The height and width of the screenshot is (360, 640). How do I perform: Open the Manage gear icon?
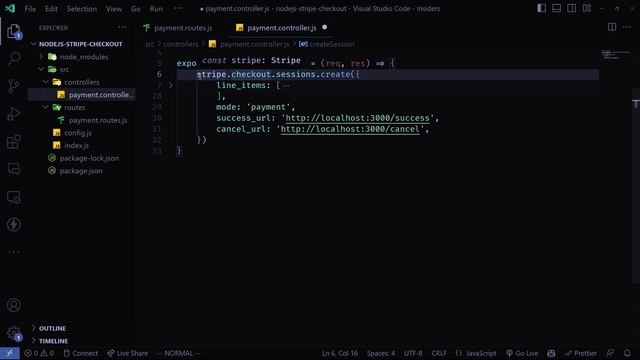14,333
